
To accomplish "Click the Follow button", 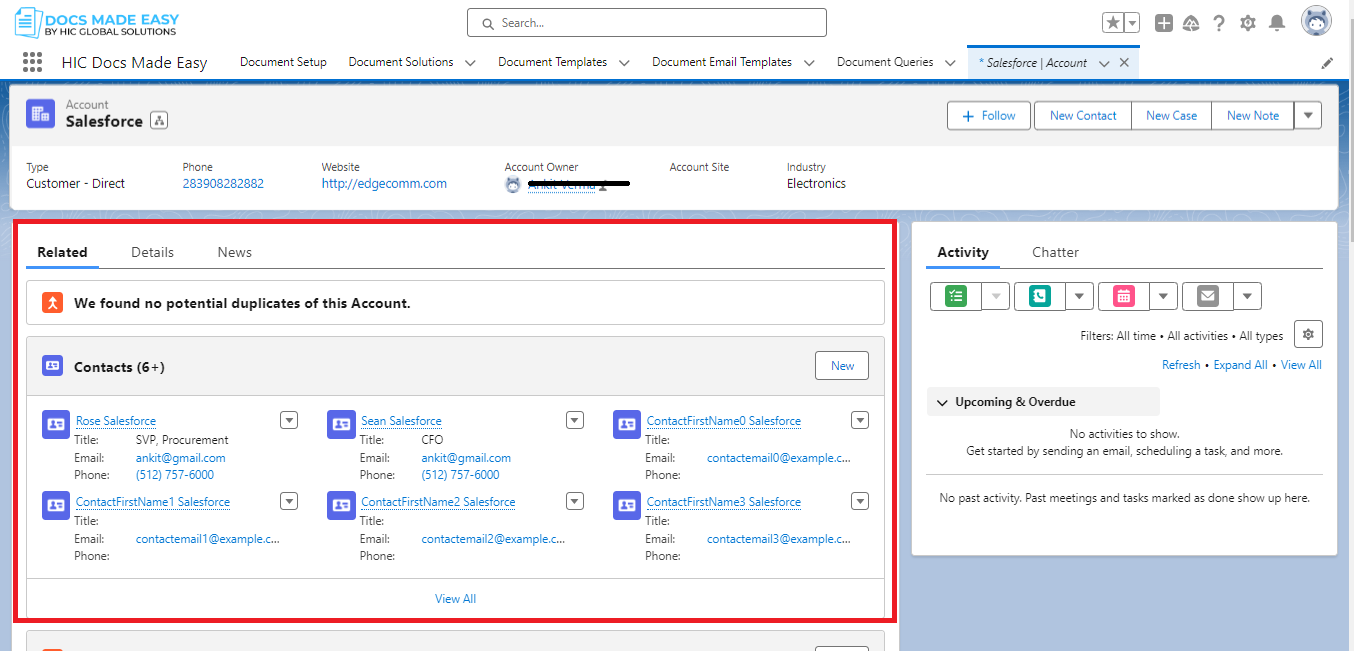I will [990, 115].
